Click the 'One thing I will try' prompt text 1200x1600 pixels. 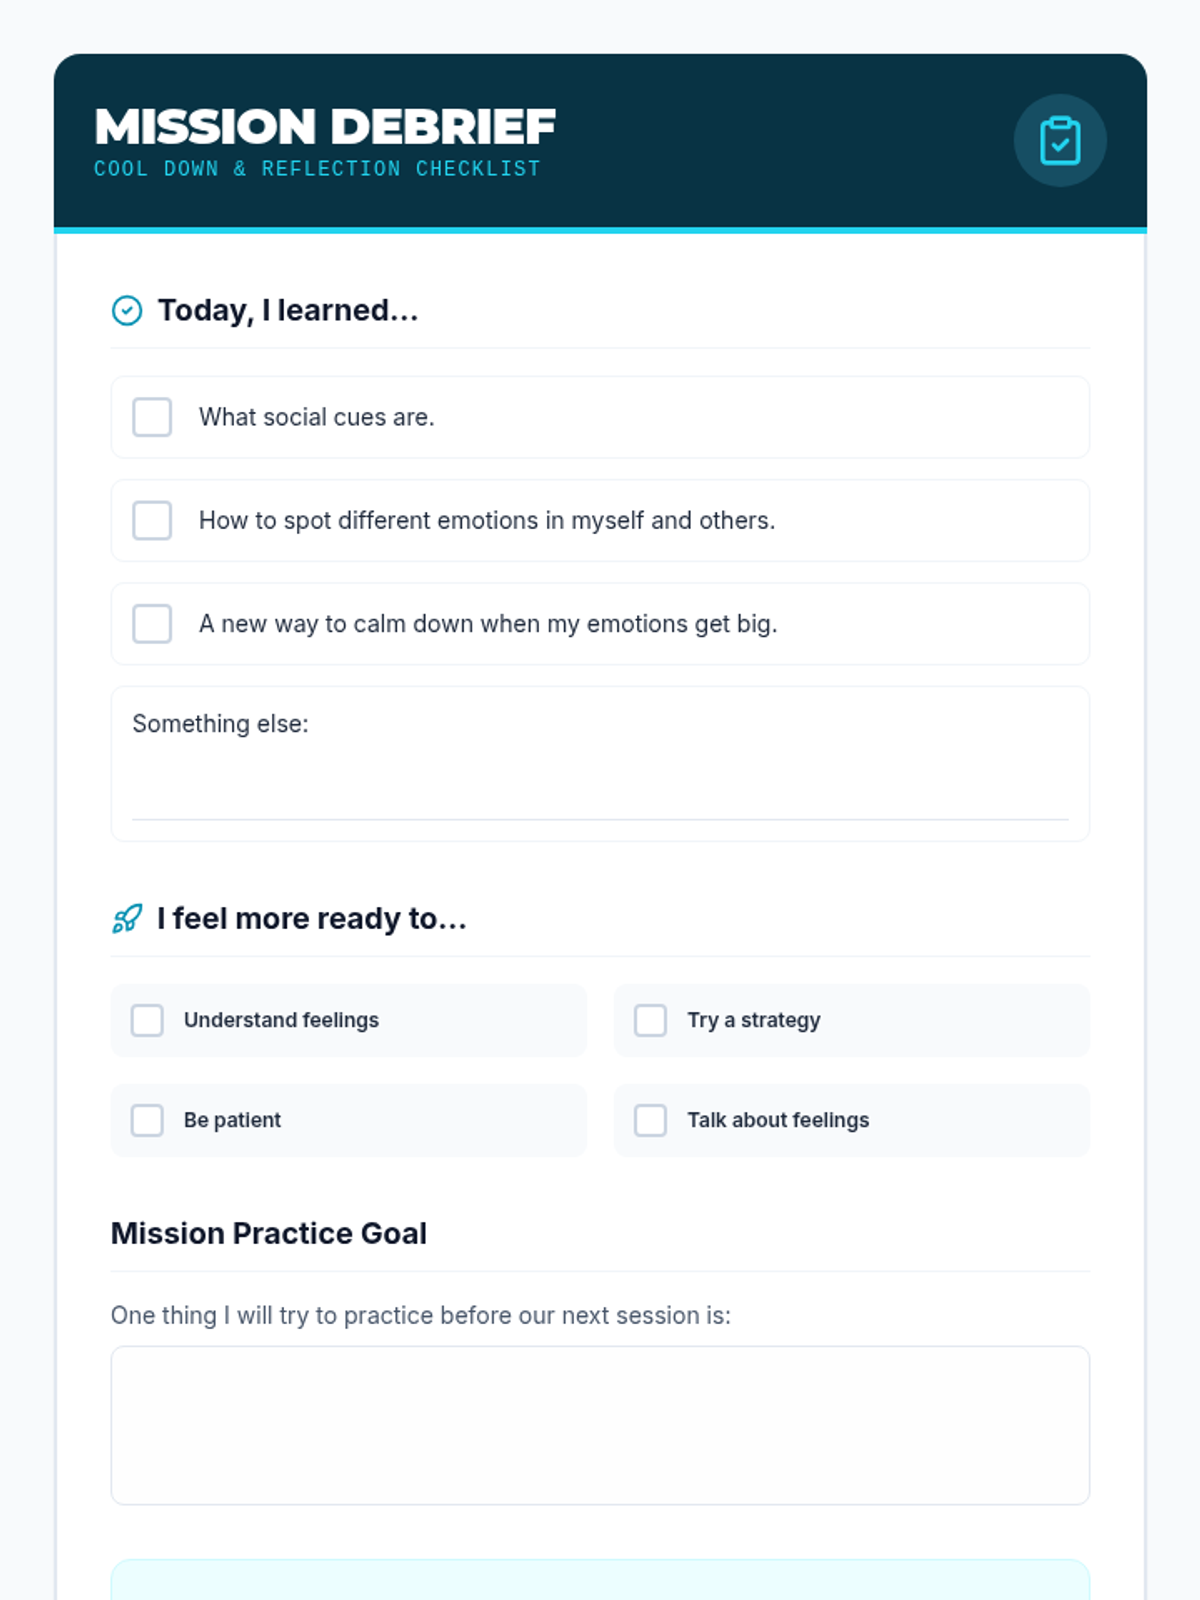(x=421, y=1315)
